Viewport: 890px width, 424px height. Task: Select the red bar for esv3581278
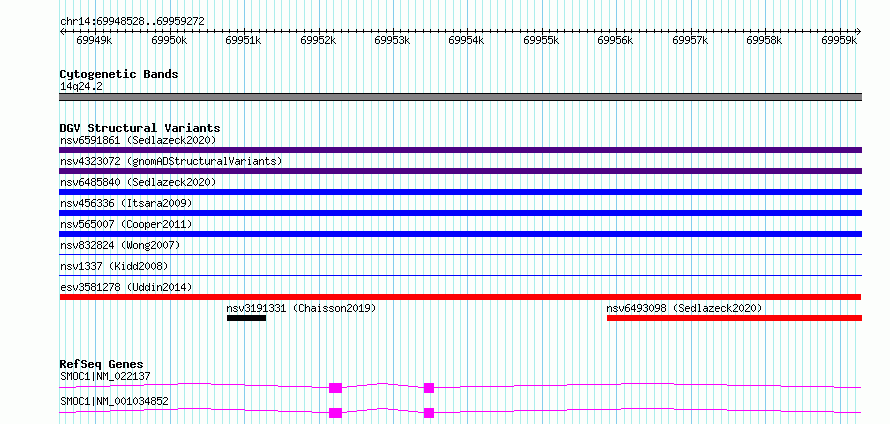[x=460, y=297]
